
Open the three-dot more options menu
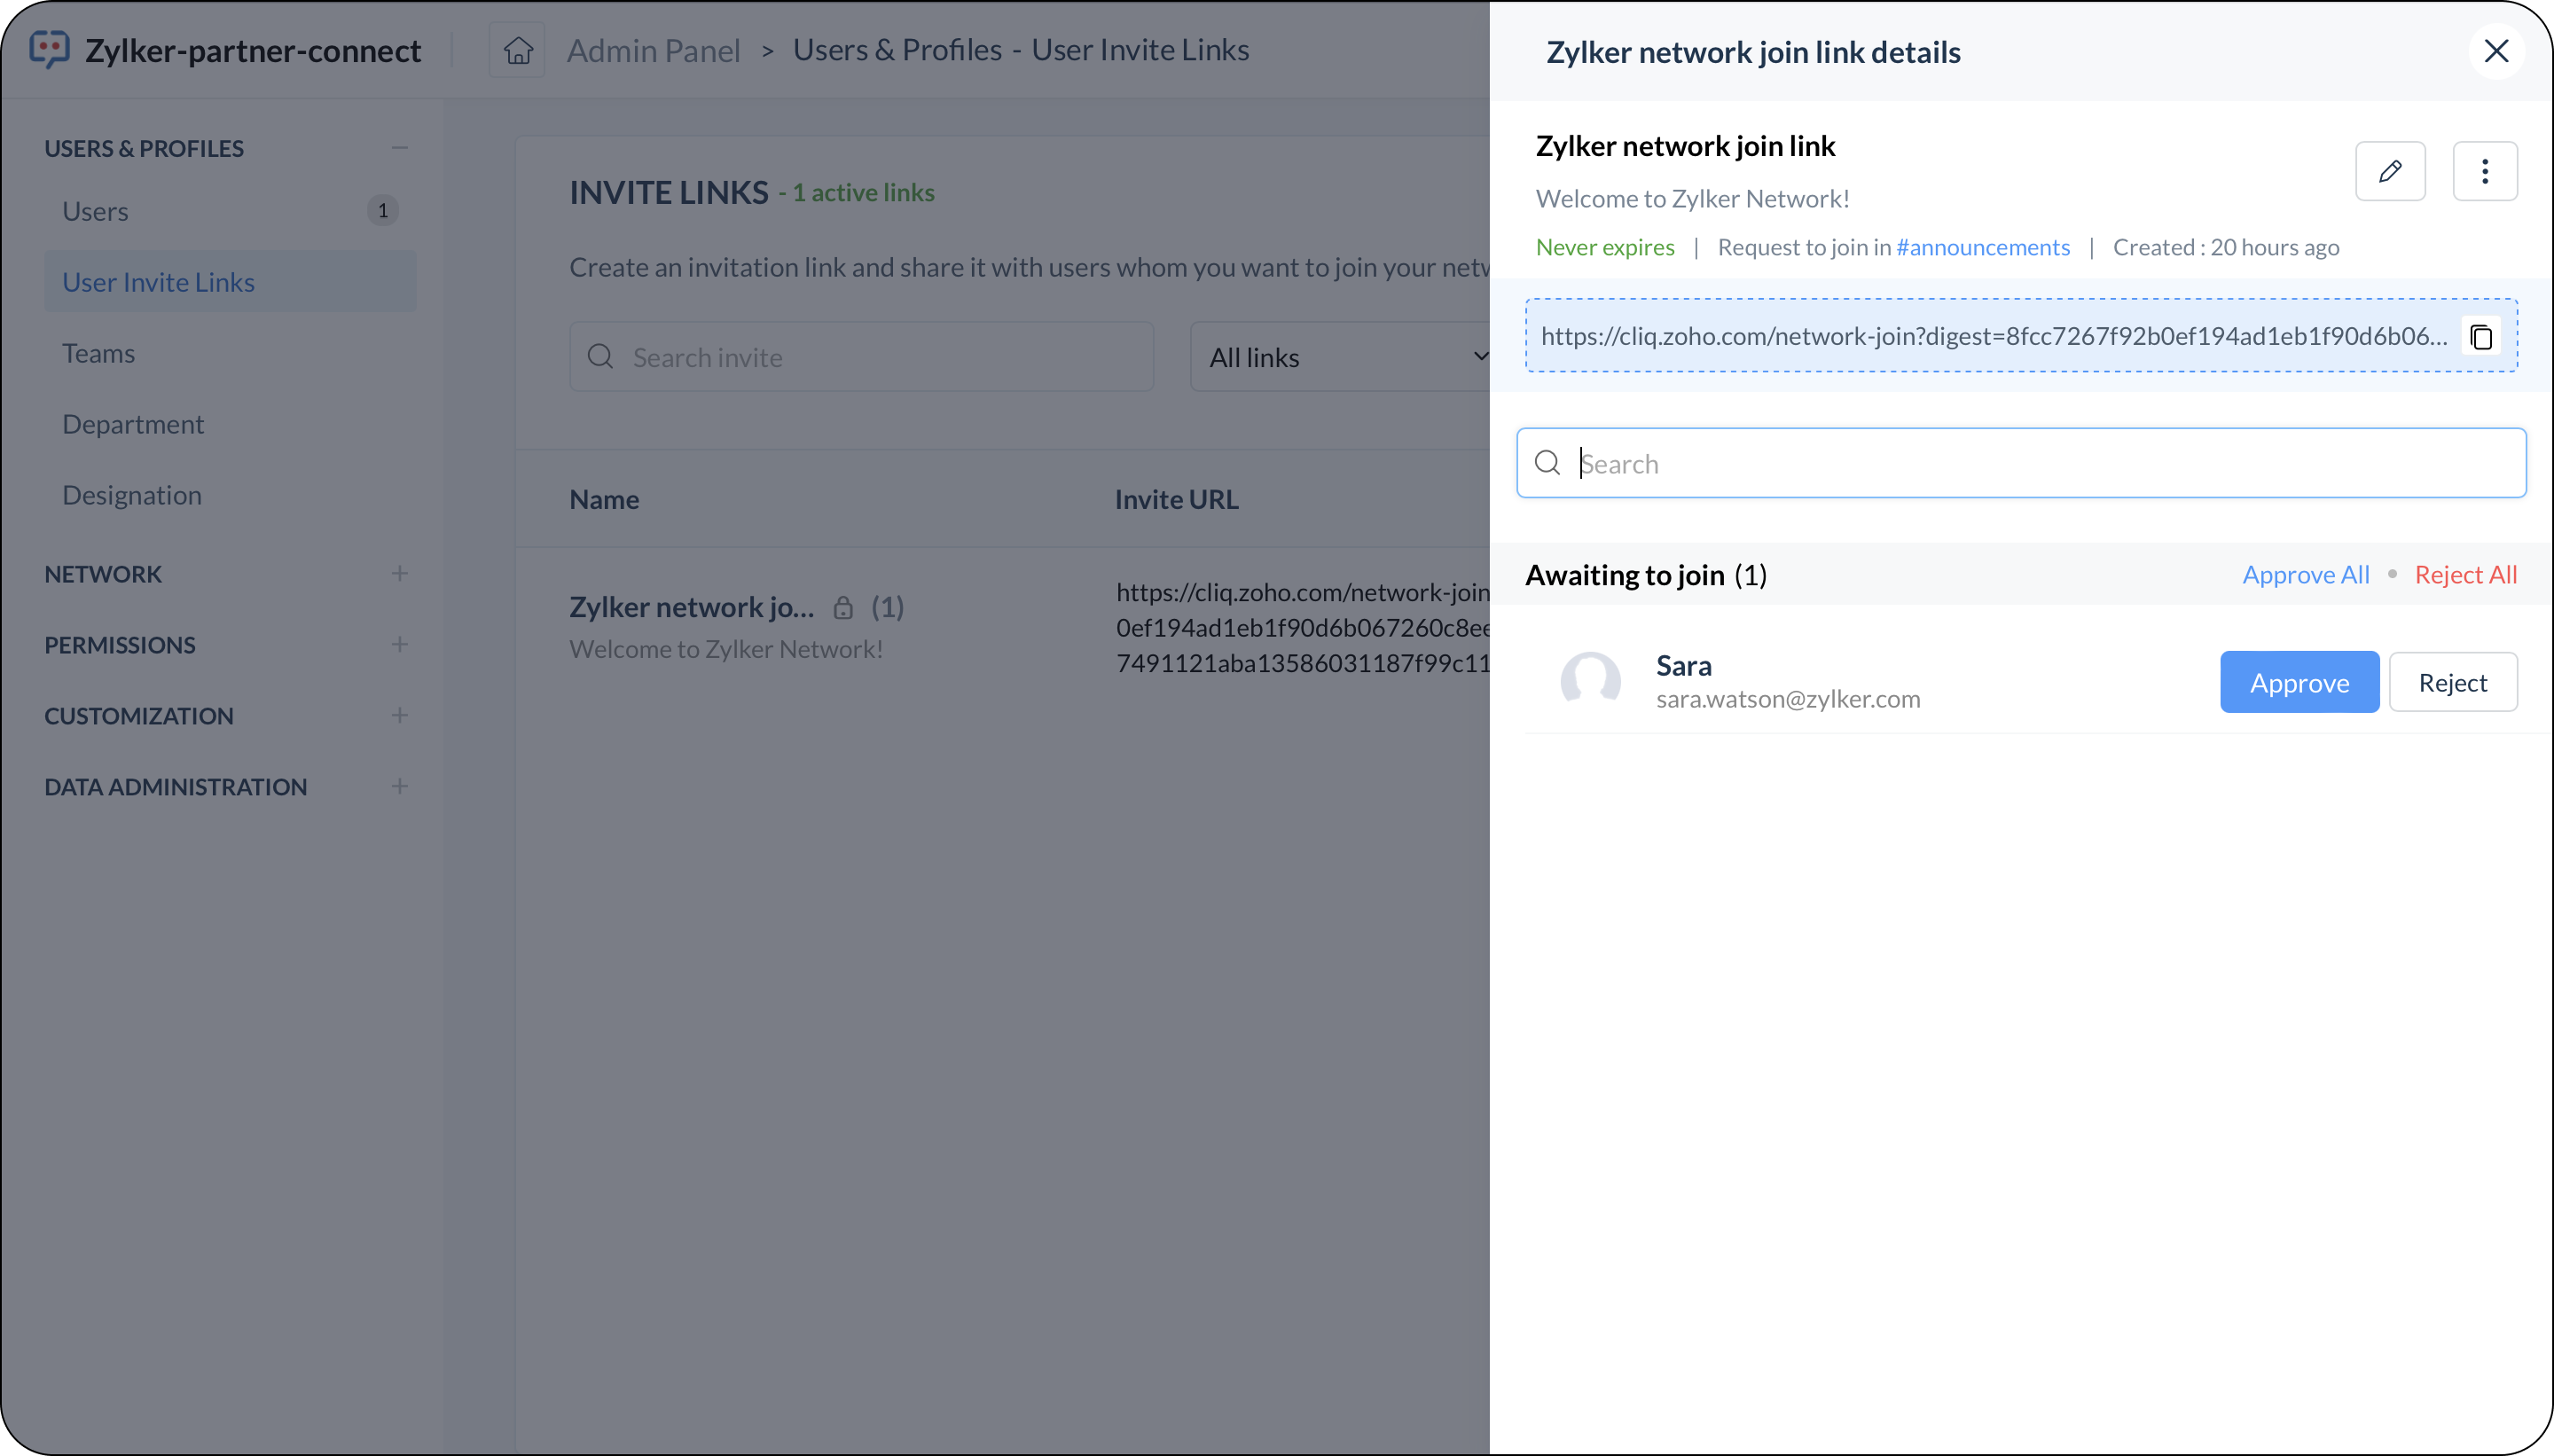click(2485, 171)
